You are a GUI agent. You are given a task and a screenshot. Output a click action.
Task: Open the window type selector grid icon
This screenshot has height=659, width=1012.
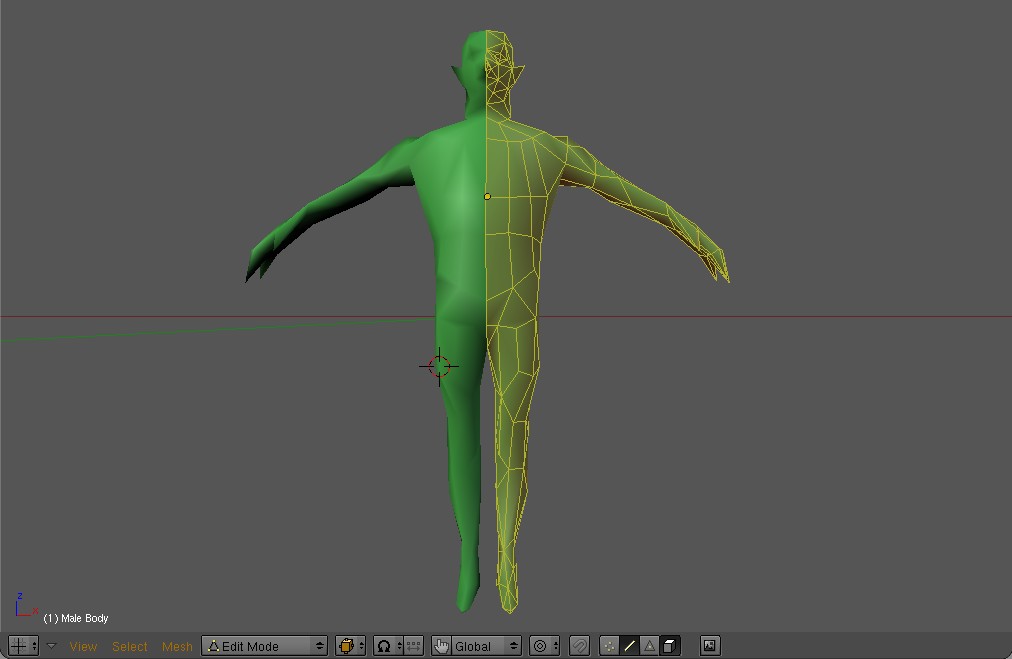click(x=23, y=645)
